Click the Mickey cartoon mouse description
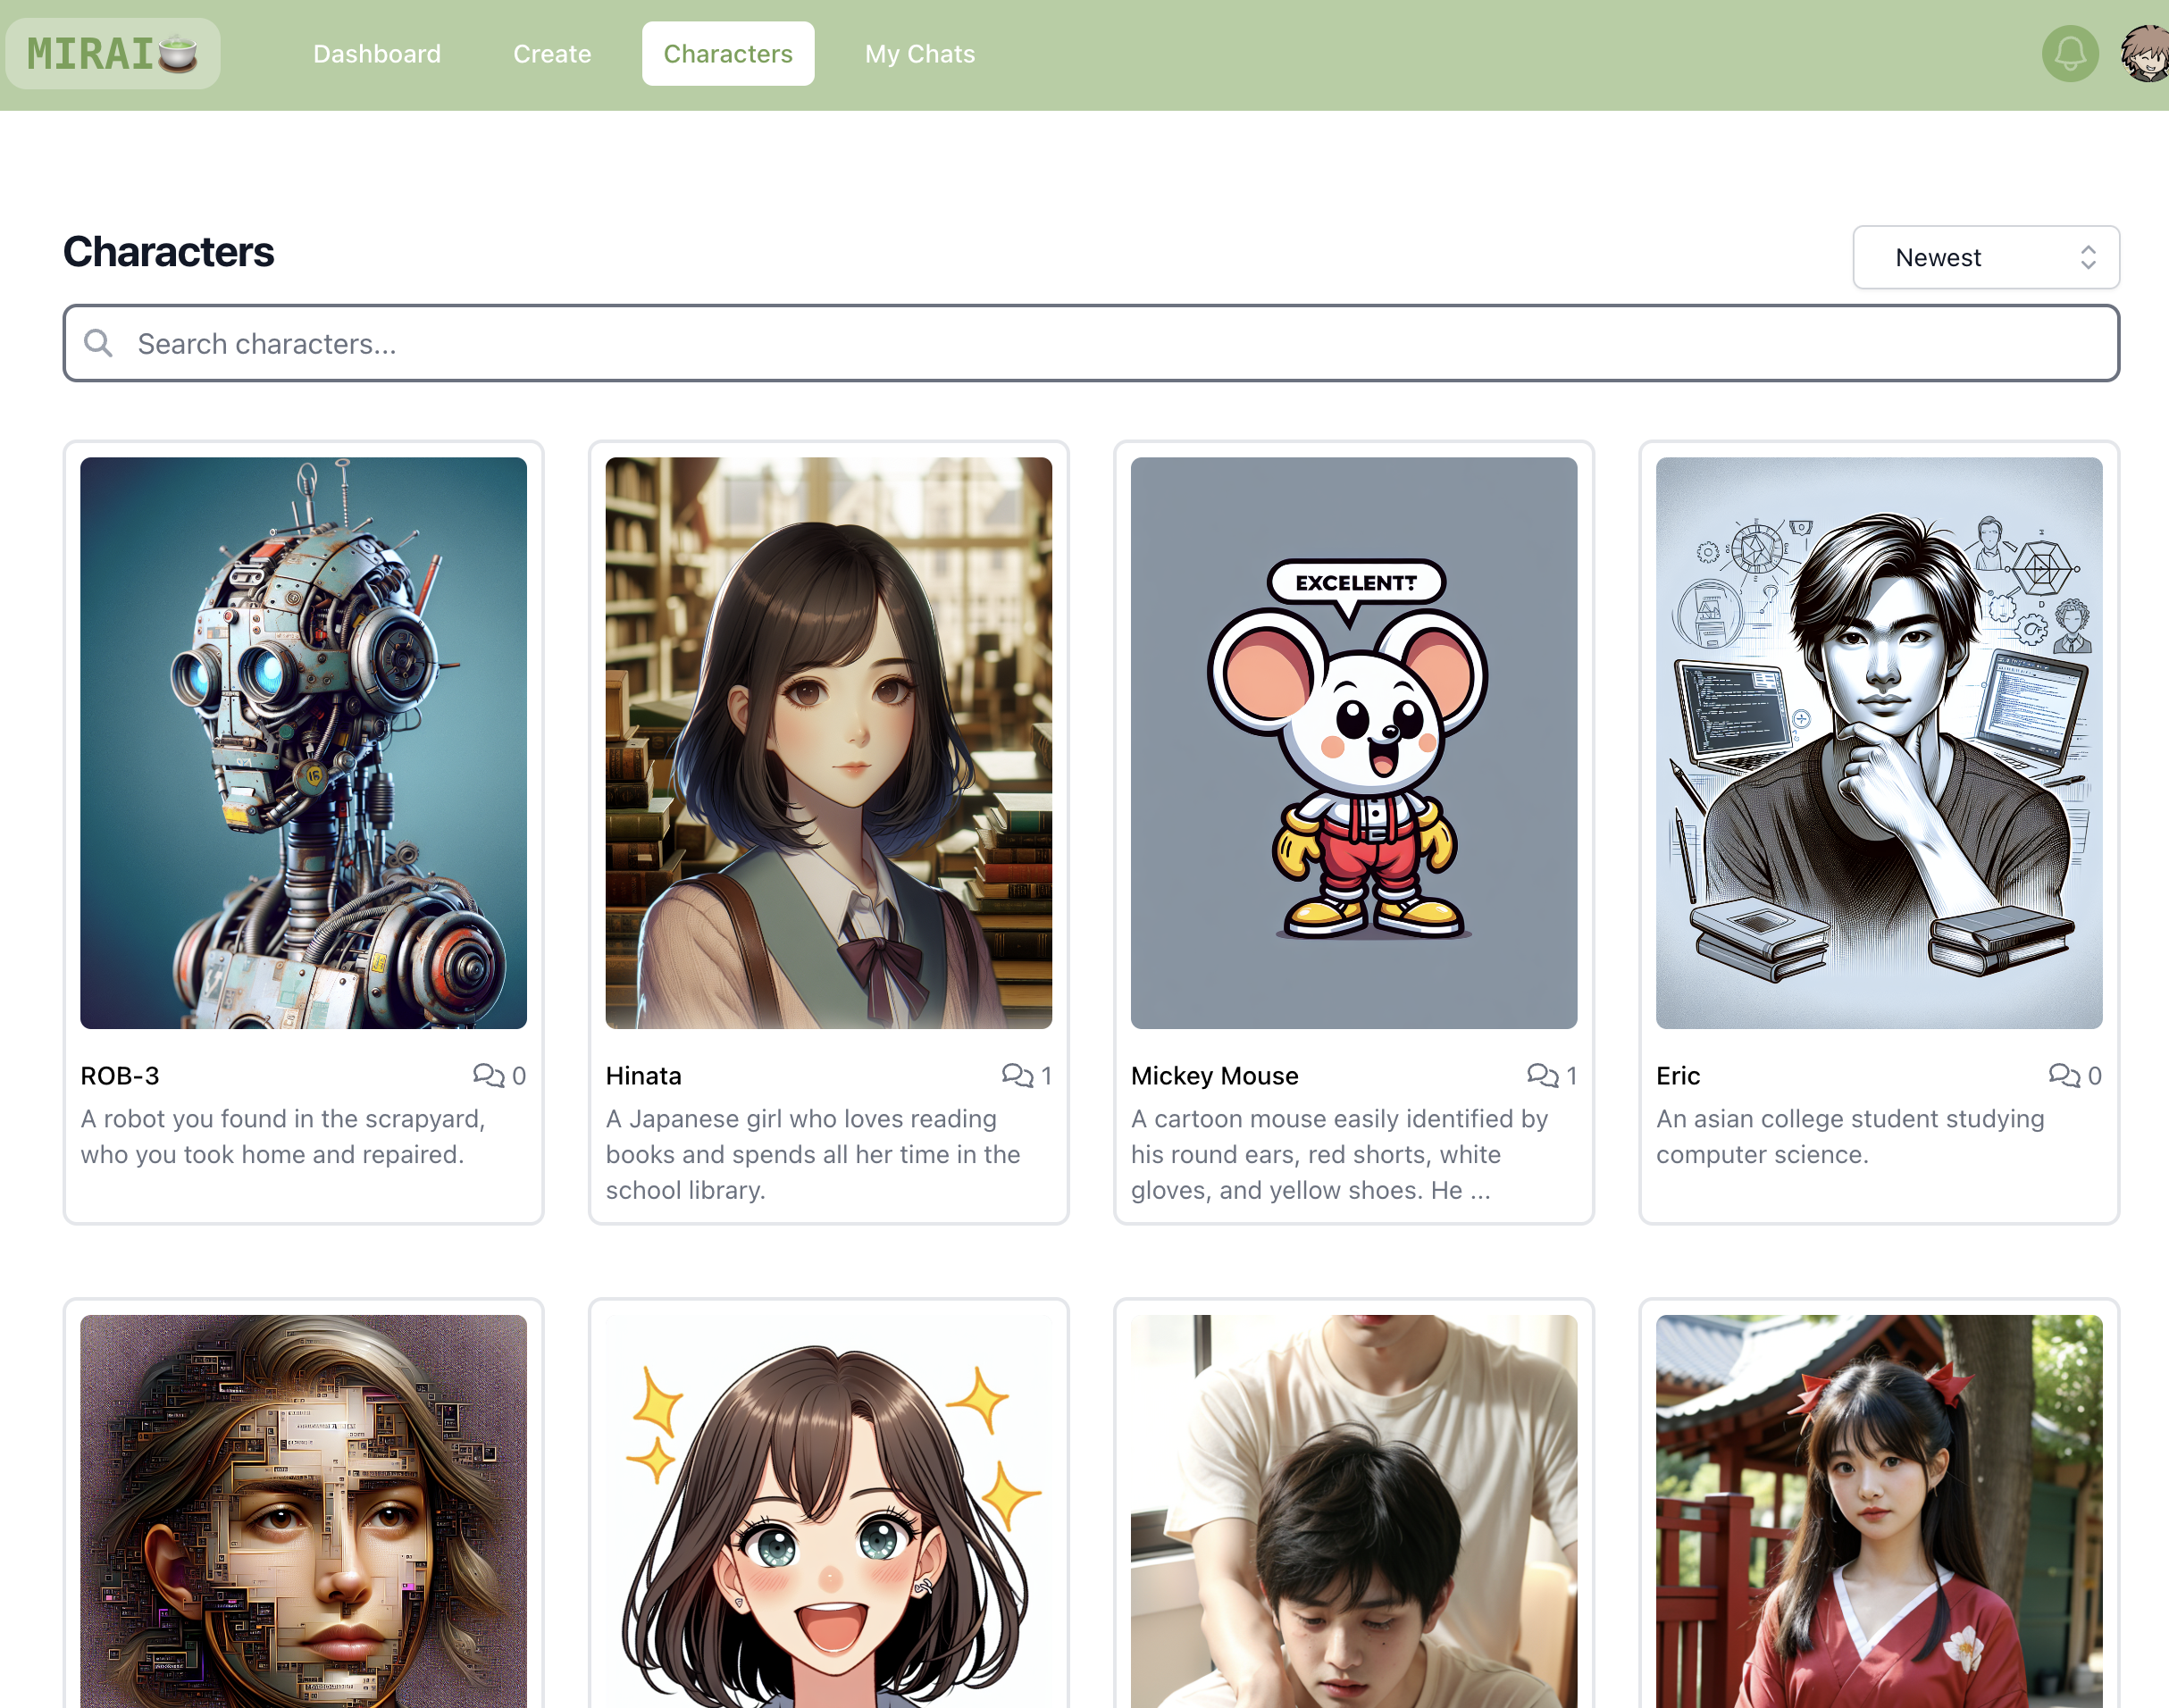This screenshot has height=1708, width=2169. [x=1339, y=1154]
